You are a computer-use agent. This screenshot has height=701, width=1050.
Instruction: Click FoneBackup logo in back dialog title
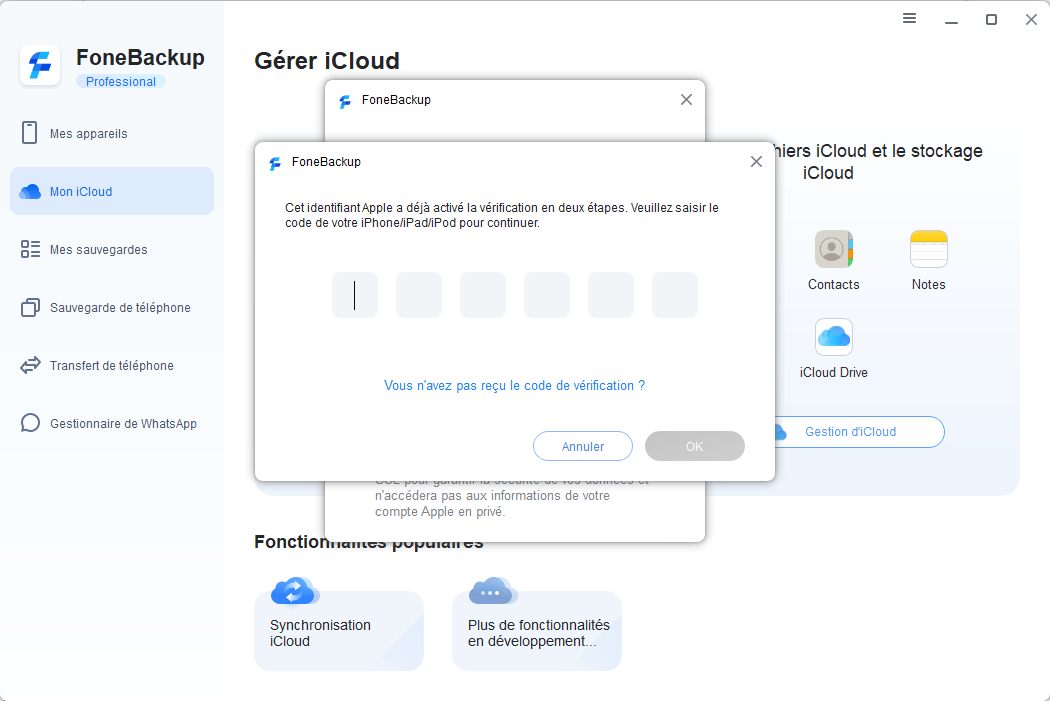[x=345, y=101]
